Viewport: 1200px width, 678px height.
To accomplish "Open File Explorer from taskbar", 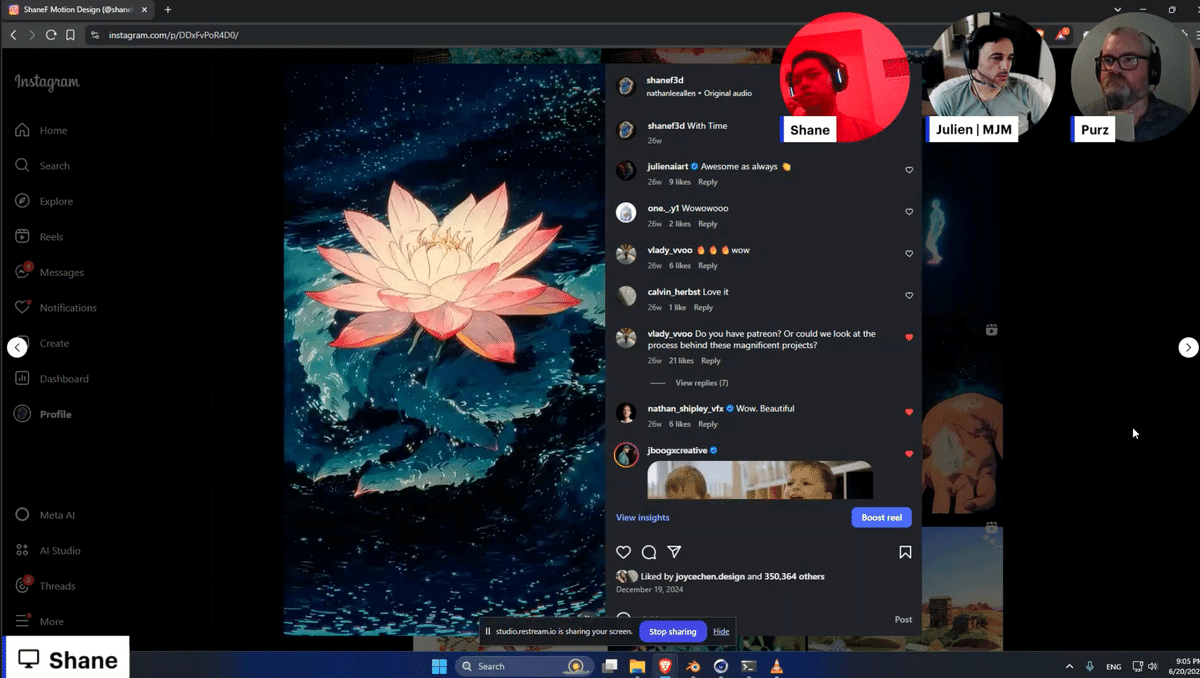I will tap(637, 666).
